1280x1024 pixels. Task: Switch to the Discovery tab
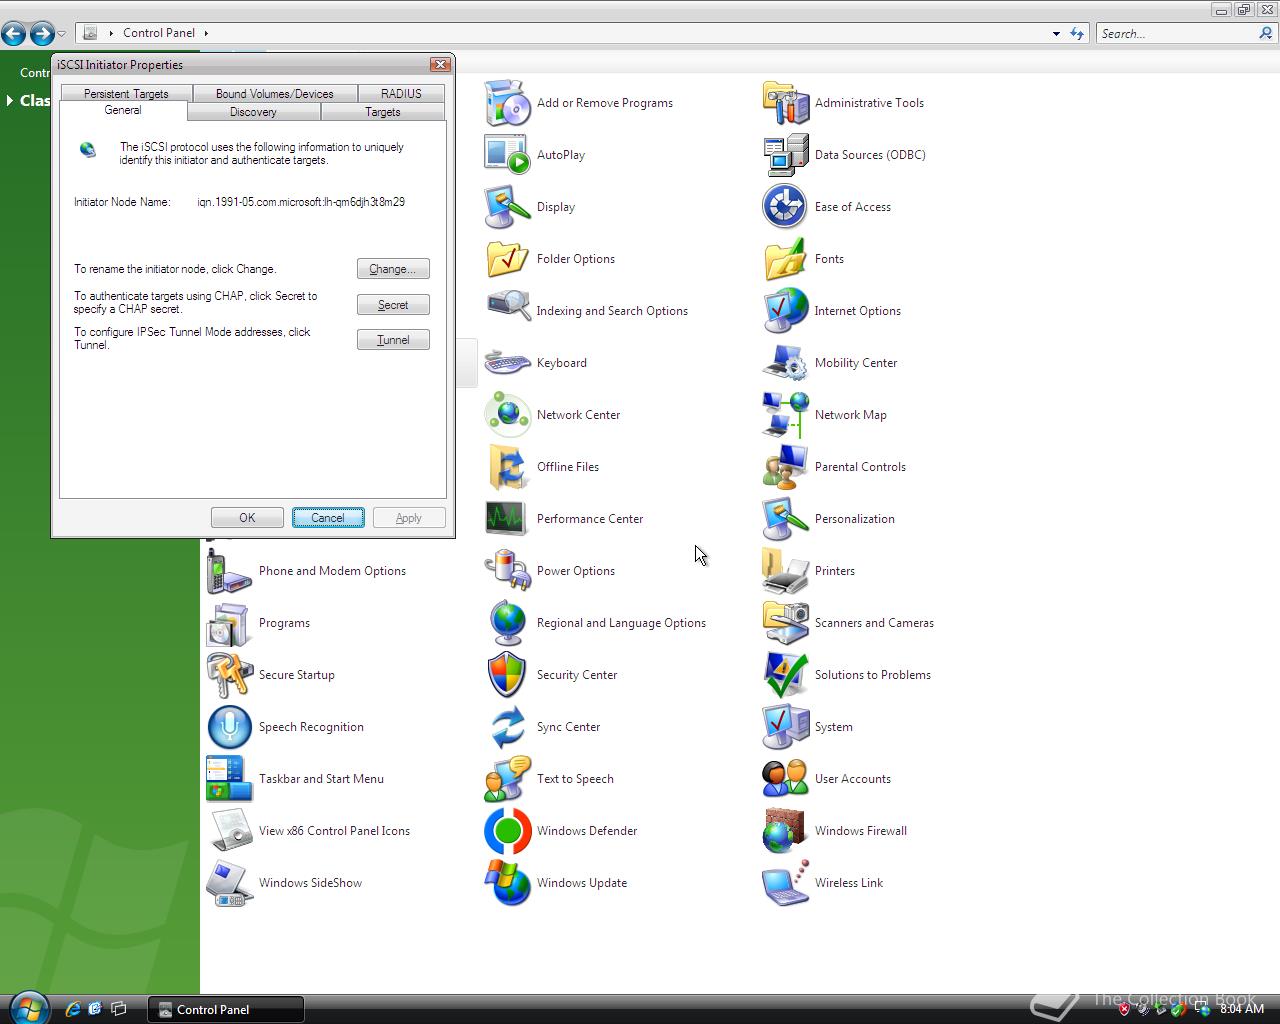(x=253, y=112)
